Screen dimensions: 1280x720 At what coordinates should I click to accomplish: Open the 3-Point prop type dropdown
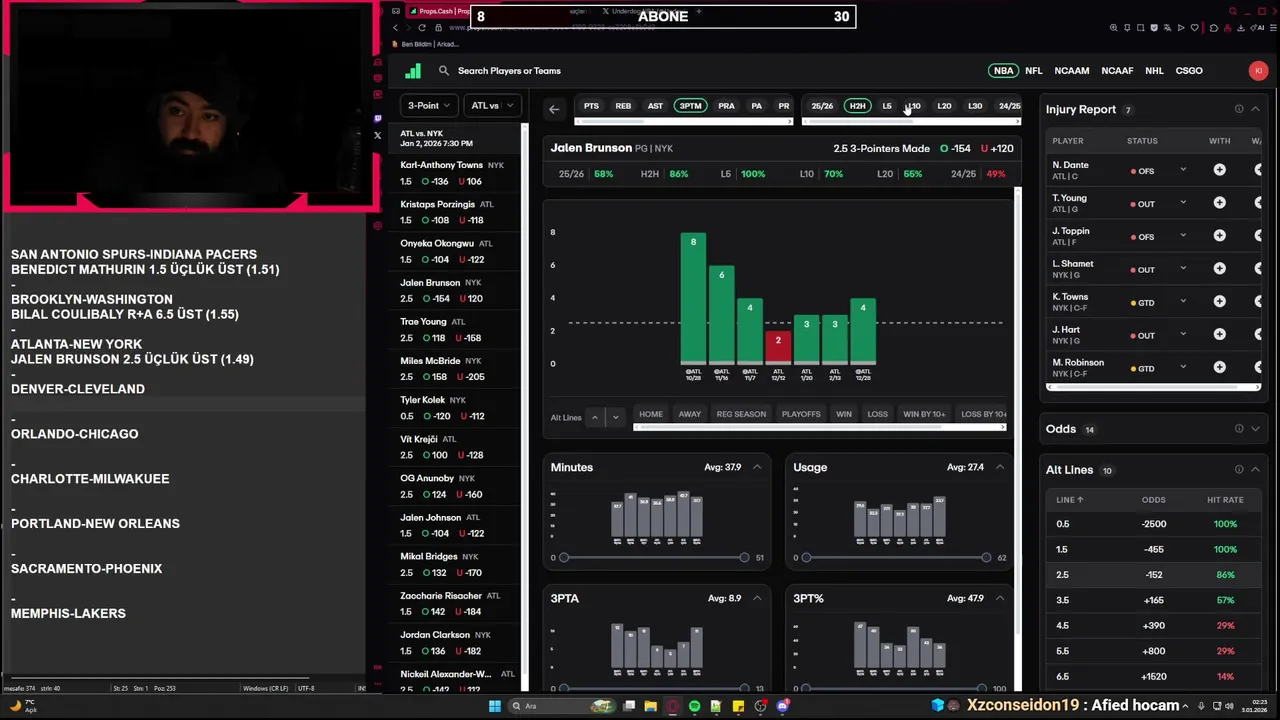pos(429,105)
